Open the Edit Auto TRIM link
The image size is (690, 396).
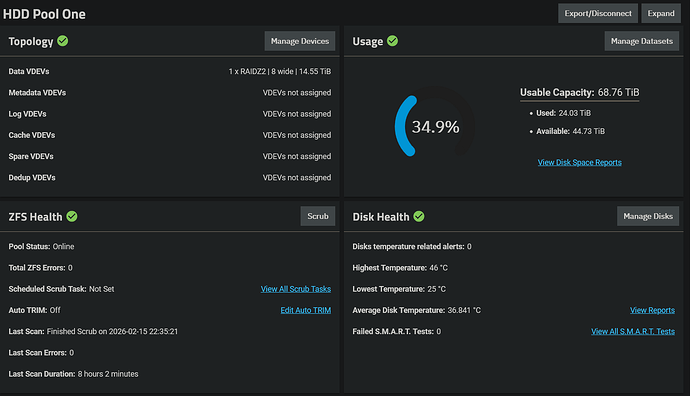306,310
